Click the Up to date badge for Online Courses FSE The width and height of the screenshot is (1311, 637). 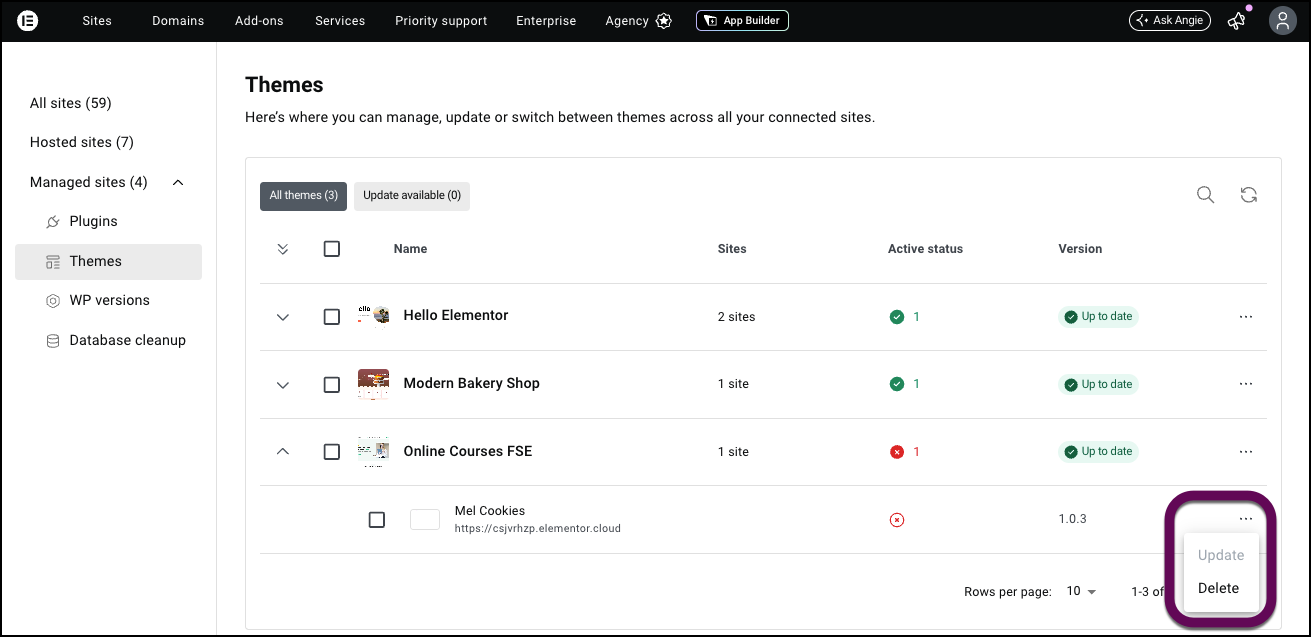(x=1098, y=452)
